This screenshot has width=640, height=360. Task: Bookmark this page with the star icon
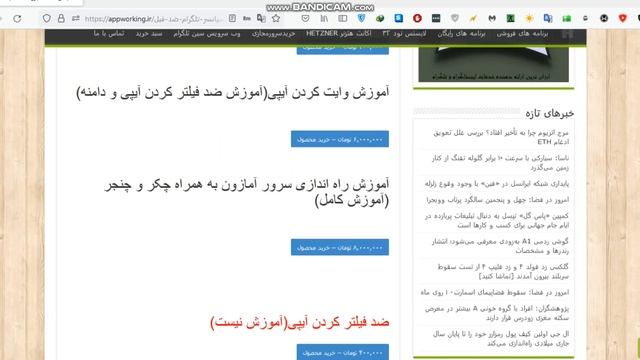click(276, 18)
